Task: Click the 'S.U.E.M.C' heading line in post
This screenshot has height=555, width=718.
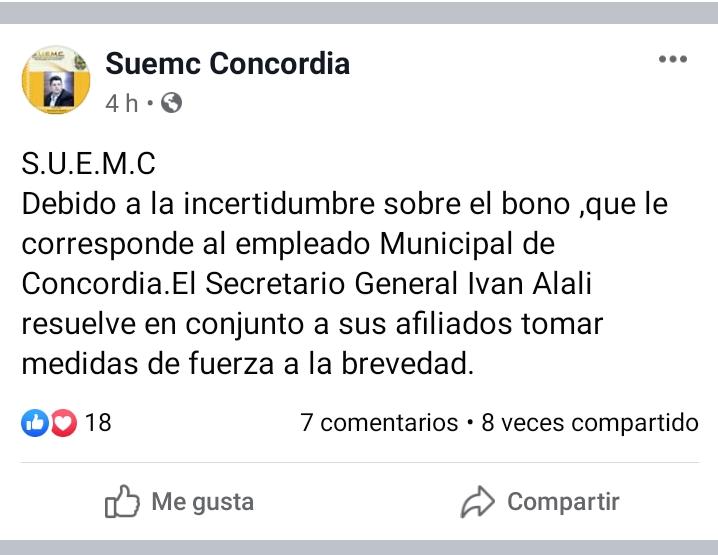Action: (88, 164)
